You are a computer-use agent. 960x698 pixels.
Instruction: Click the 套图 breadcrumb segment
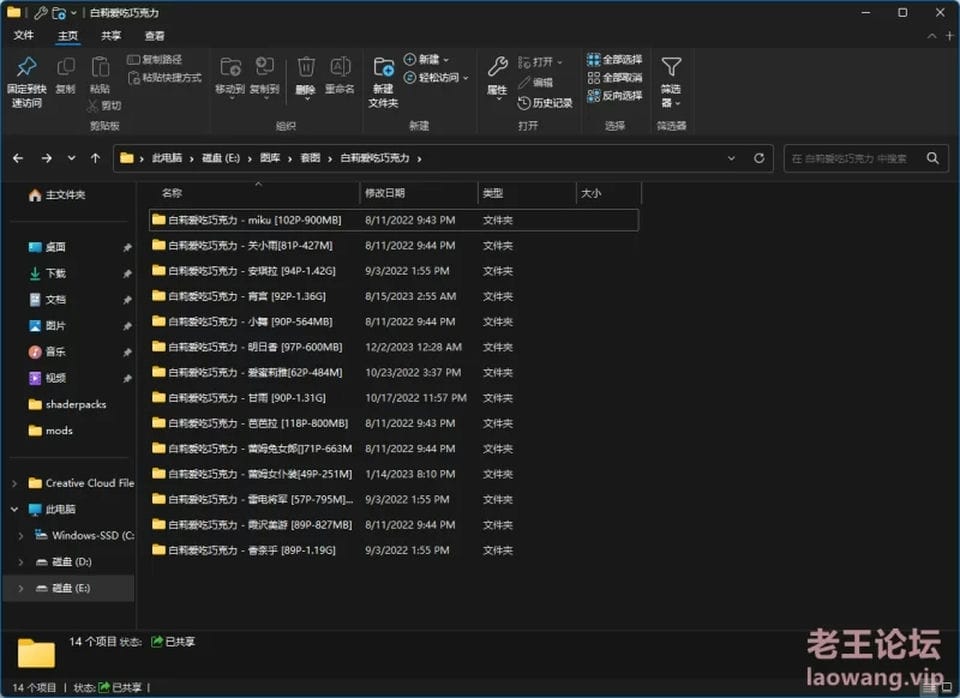(310, 158)
